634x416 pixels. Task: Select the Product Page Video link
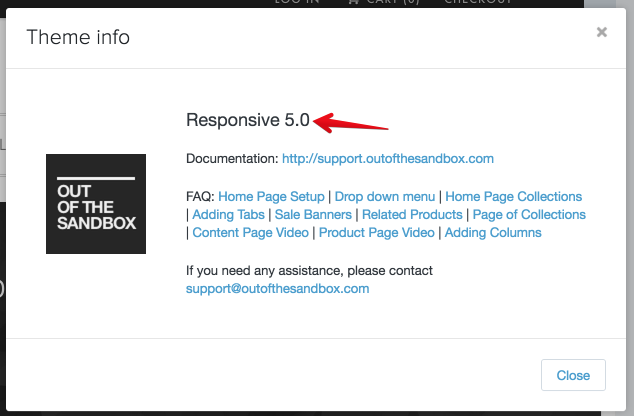[377, 233]
